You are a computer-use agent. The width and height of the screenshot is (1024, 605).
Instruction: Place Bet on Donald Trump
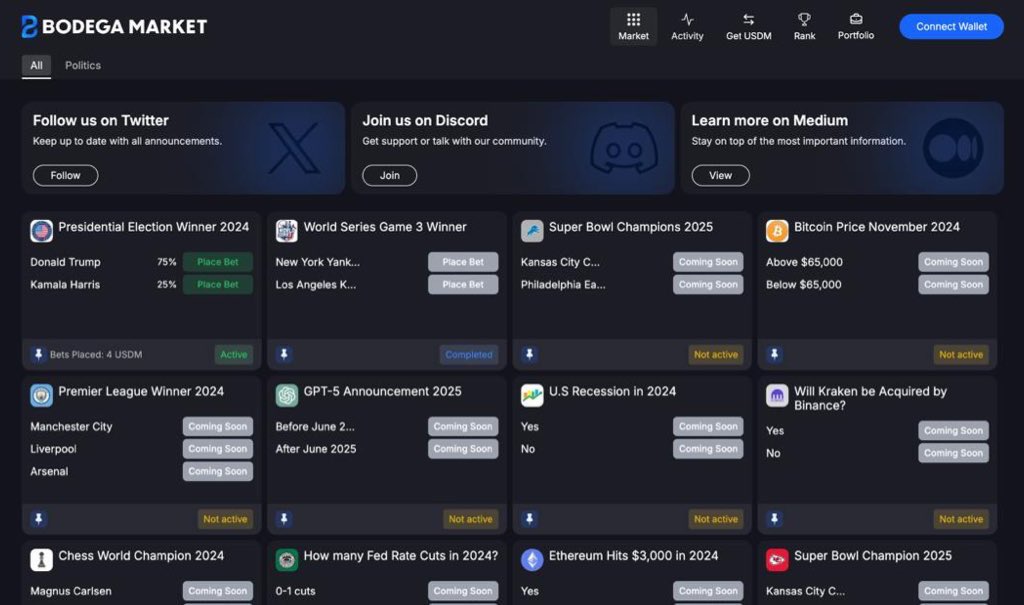tap(217, 262)
